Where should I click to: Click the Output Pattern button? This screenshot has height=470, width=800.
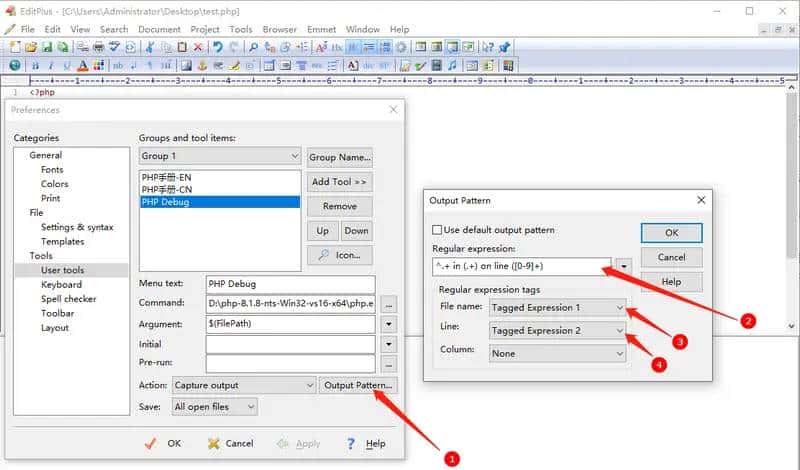pos(358,385)
